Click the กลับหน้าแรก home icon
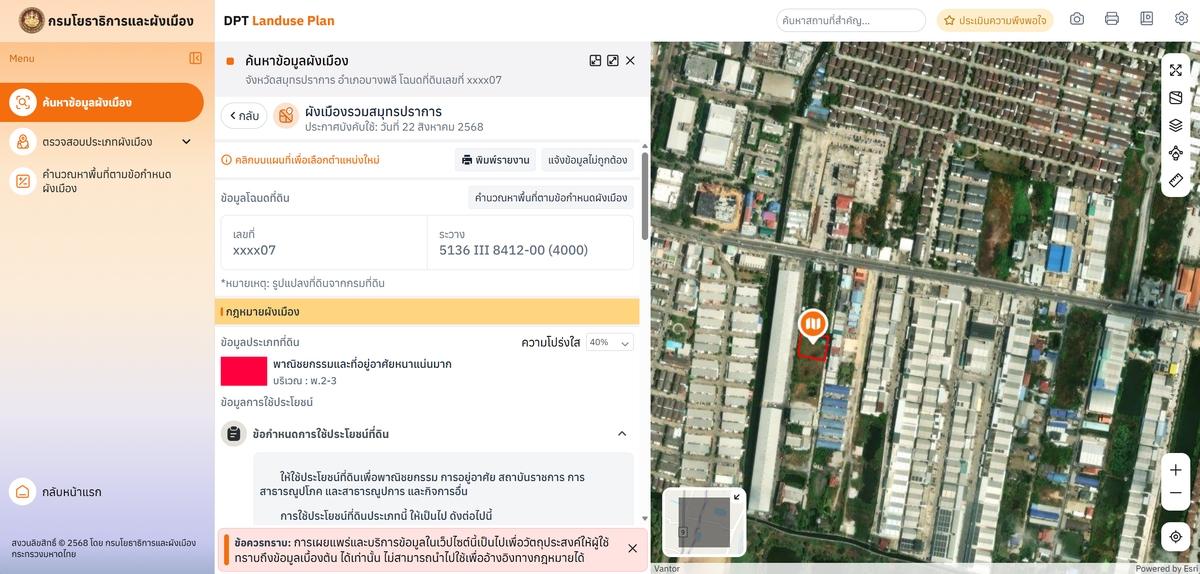The height and width of the screenshot is (574, 1200). tap(22, 492)
